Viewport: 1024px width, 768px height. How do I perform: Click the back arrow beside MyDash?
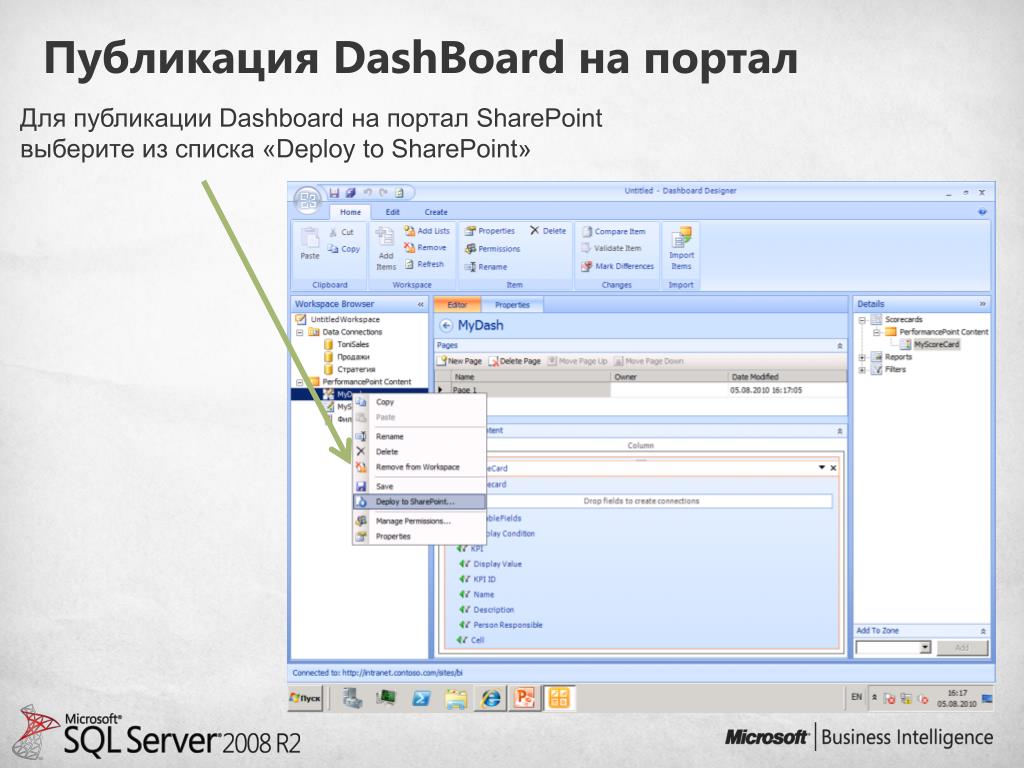click(x=446, y=325)
